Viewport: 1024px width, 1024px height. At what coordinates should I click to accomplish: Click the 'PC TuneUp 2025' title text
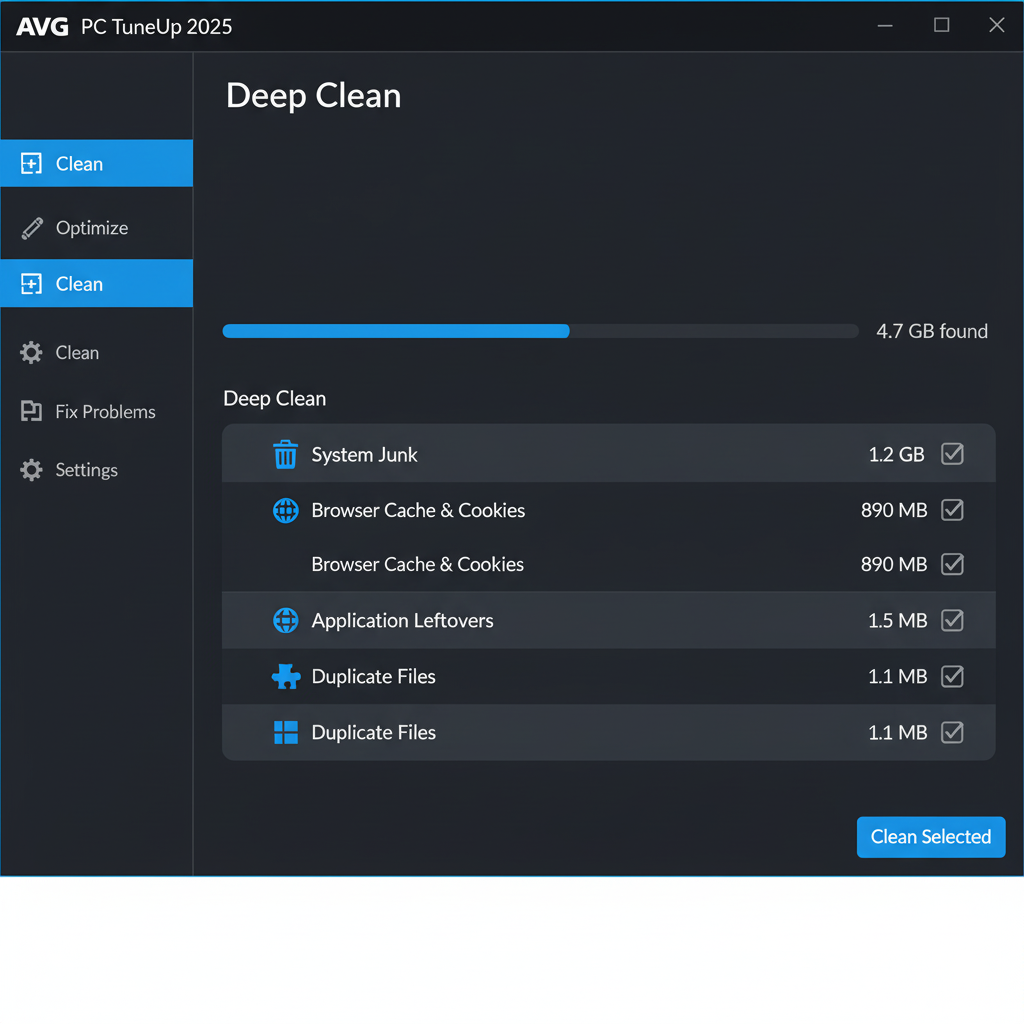(157, 27)
